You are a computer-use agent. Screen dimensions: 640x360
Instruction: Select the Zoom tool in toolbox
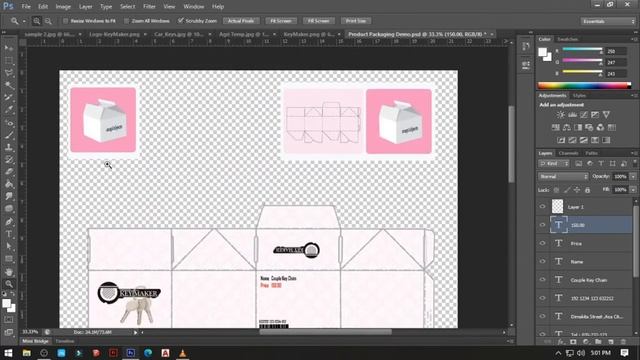click(x=9, y=284)
